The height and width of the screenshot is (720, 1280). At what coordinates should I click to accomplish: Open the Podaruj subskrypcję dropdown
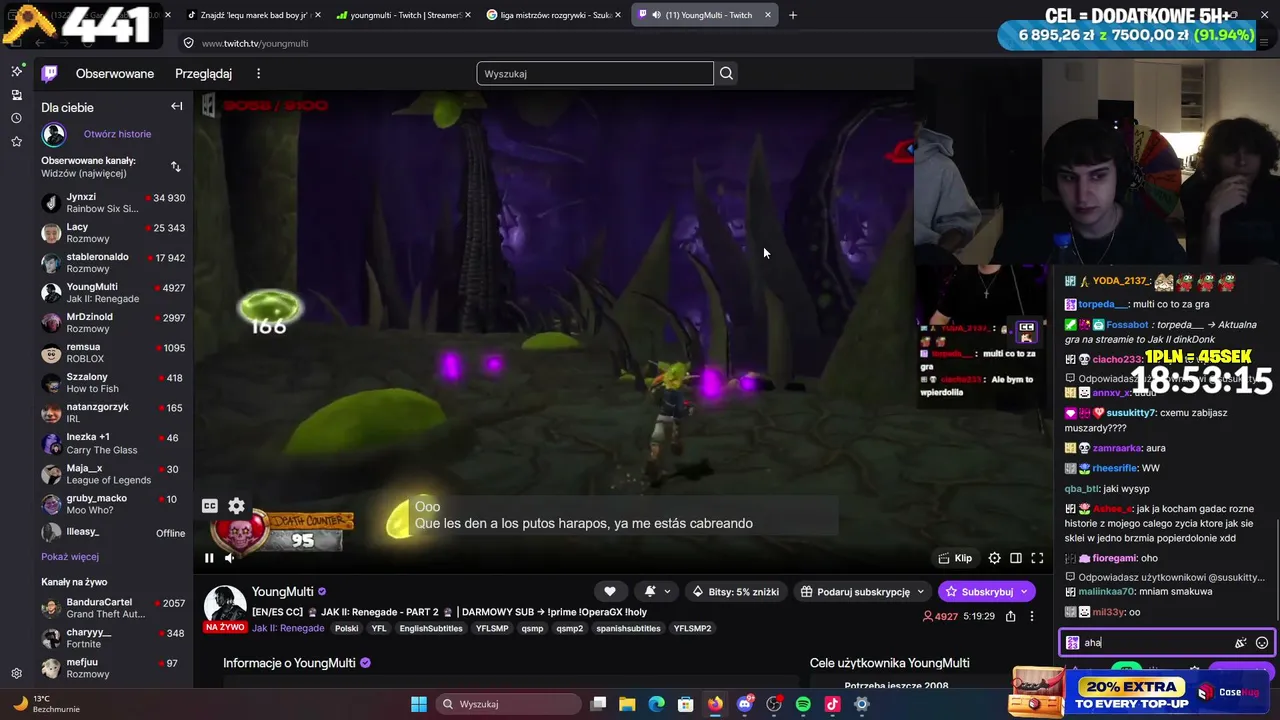click(x=864, y=591)
